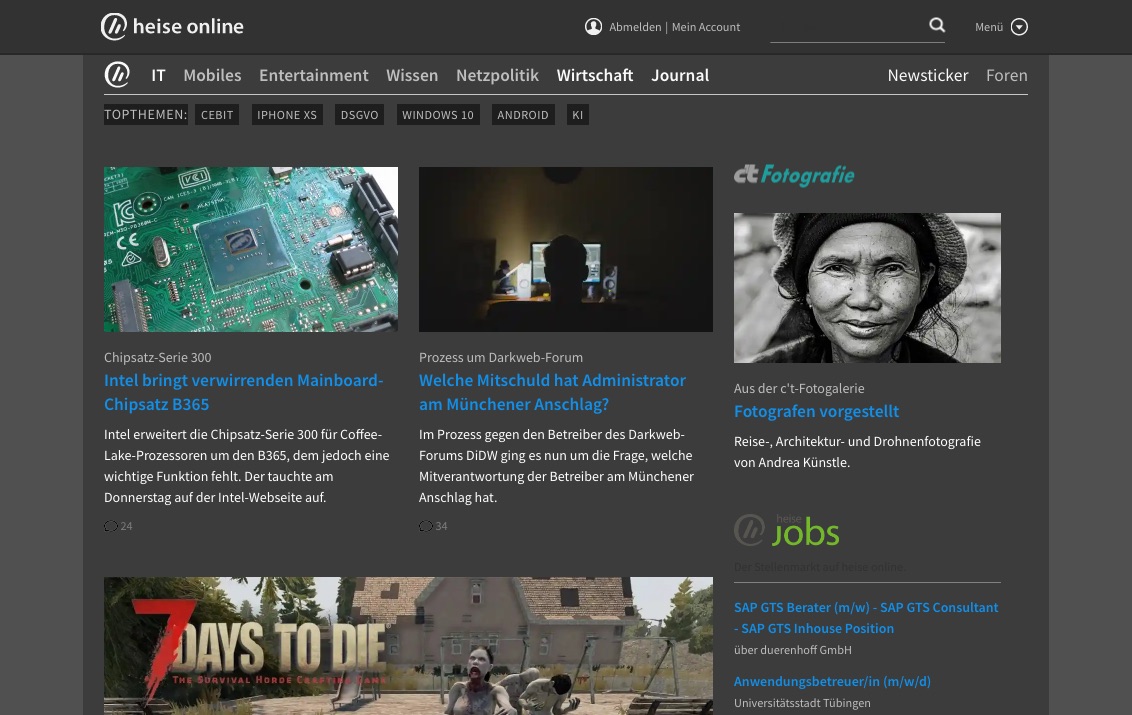The width and height of the screenshot is (1132, 715).
Task: Select the DSGVO topic tag
Action: click(x=359, y=114)
